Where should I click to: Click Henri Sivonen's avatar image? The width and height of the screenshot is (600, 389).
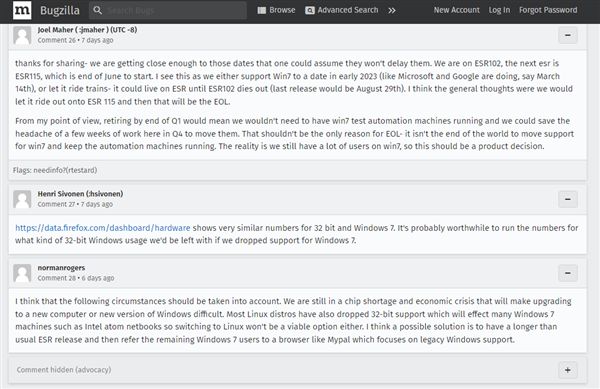pyautogui.click(x=22, y=199)
